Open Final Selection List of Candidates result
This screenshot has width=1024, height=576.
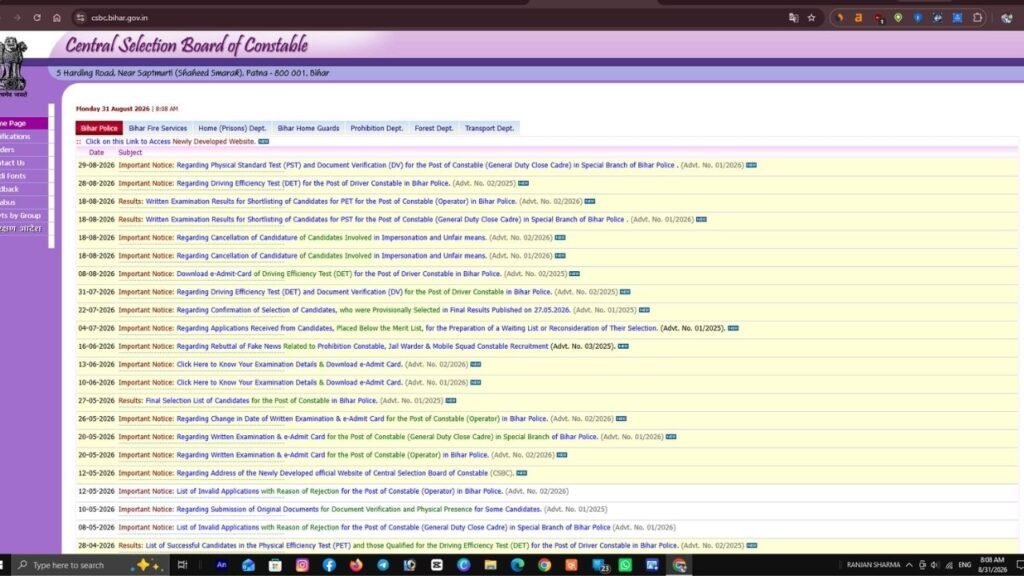pos(261,400)
